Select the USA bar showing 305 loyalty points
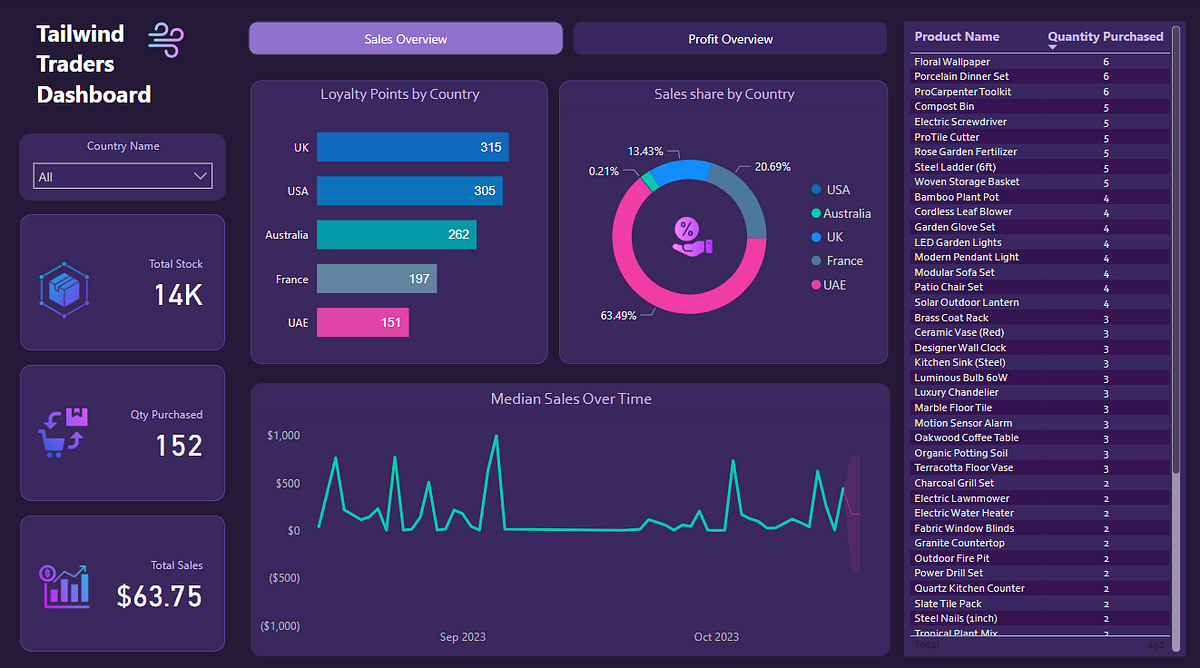Viewport: 1200px width, 668px height. pos(409,190)
